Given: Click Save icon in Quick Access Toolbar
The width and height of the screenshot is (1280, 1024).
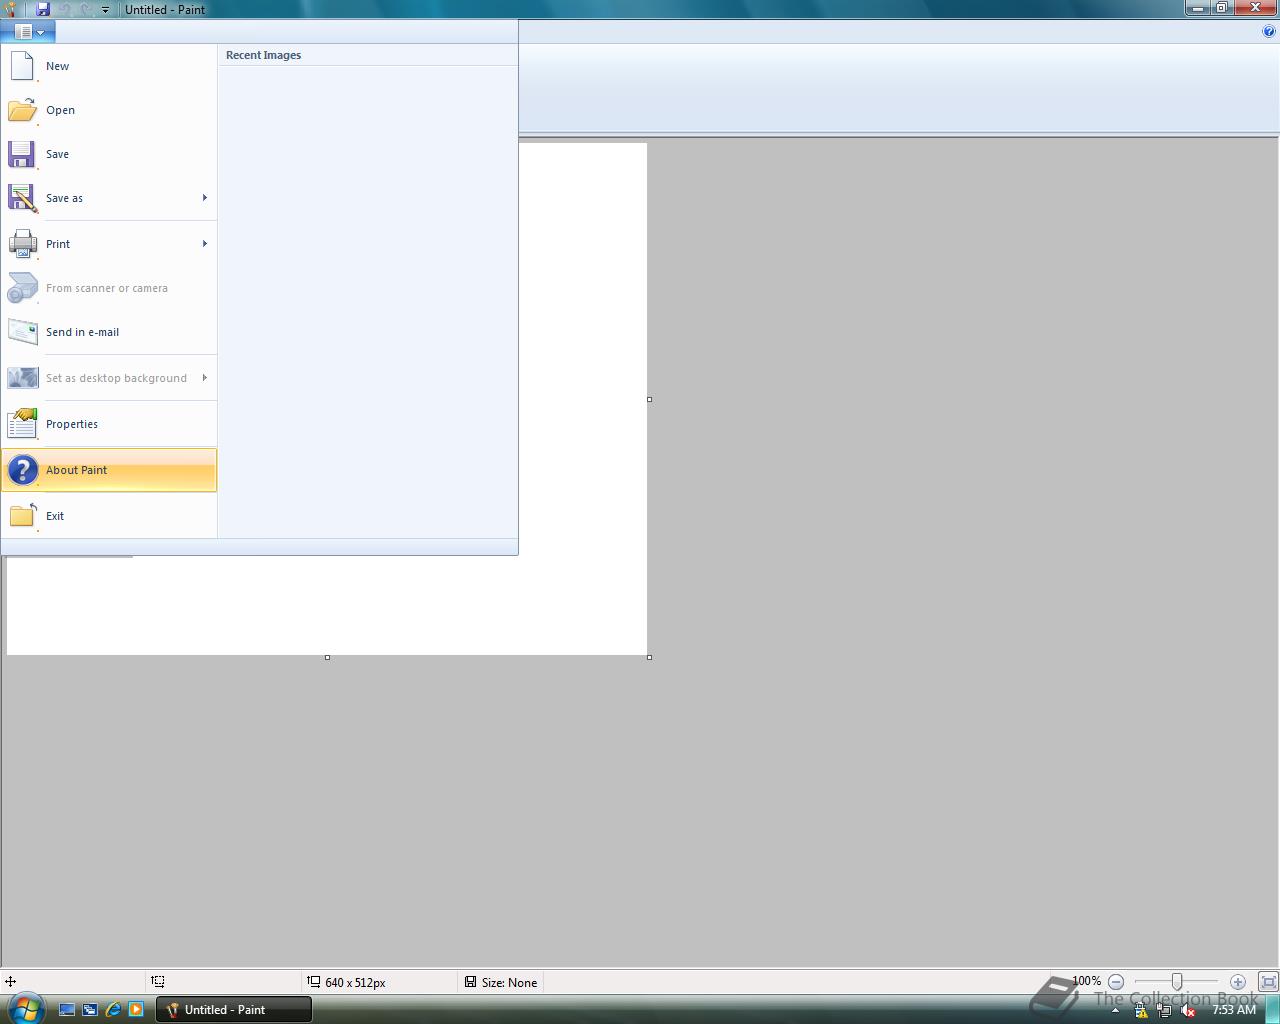Looking at the screenshot, I should 43,9.
